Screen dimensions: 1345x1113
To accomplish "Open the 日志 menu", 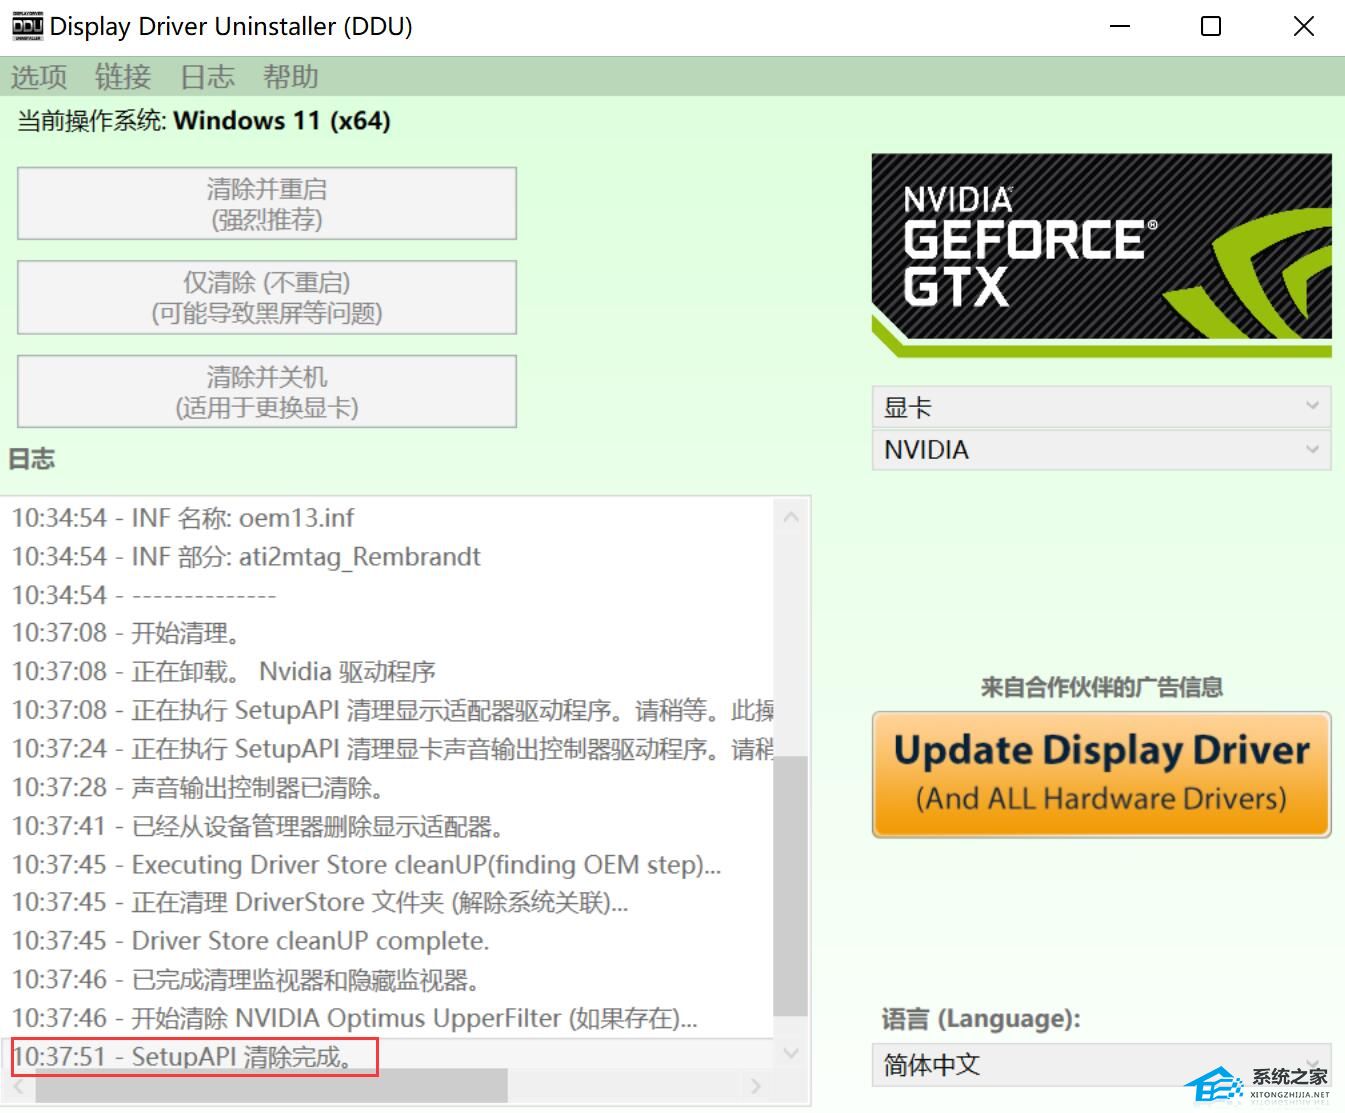I will [207, 77].
